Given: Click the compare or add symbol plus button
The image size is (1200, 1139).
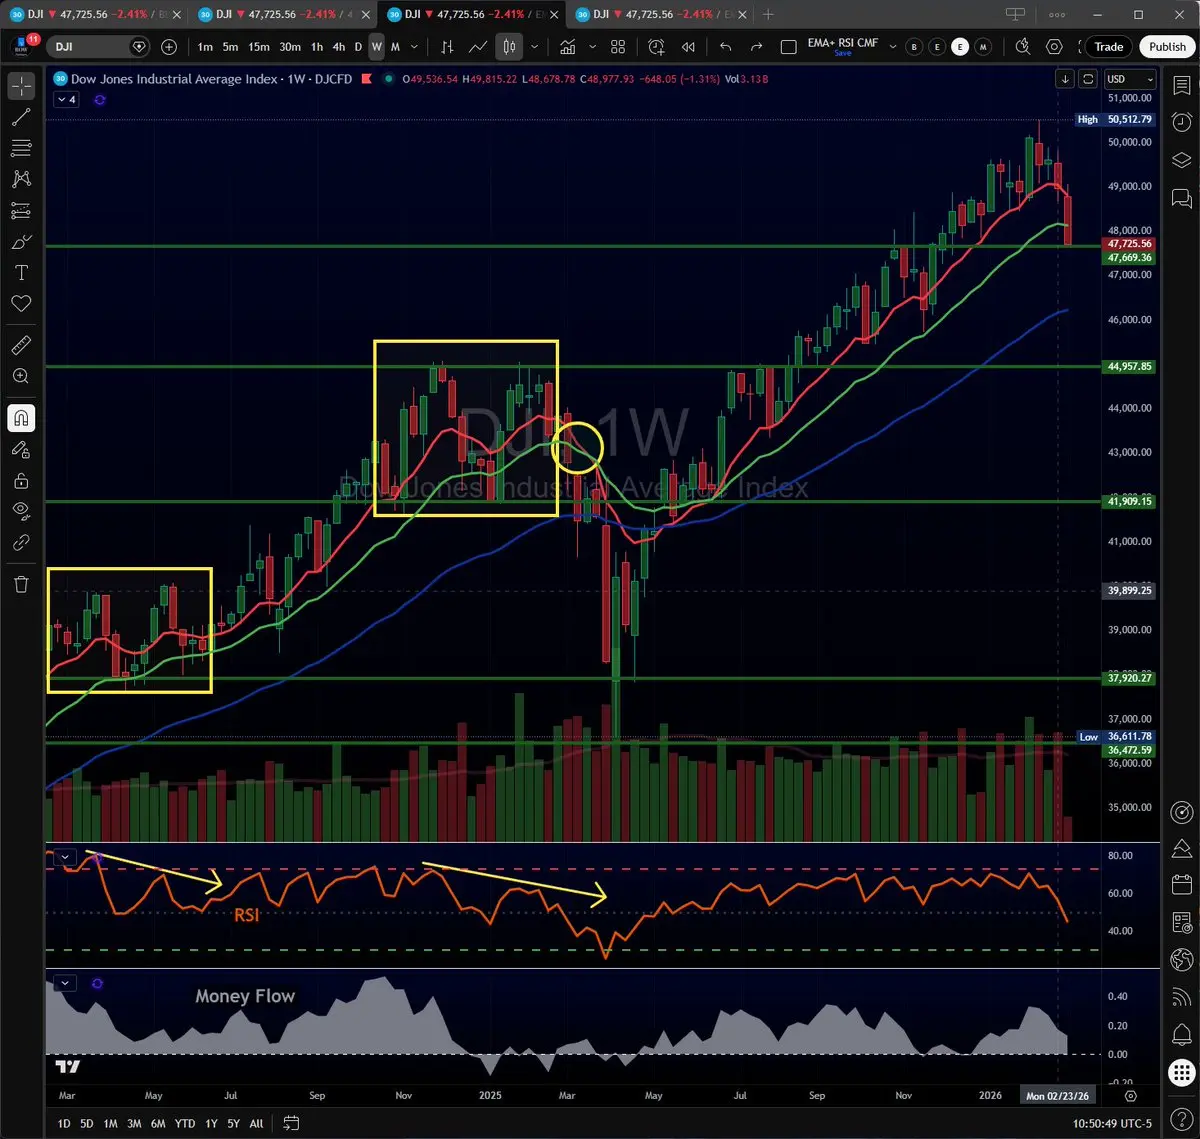Looking at the screenshot, I should tap(169, 47).
